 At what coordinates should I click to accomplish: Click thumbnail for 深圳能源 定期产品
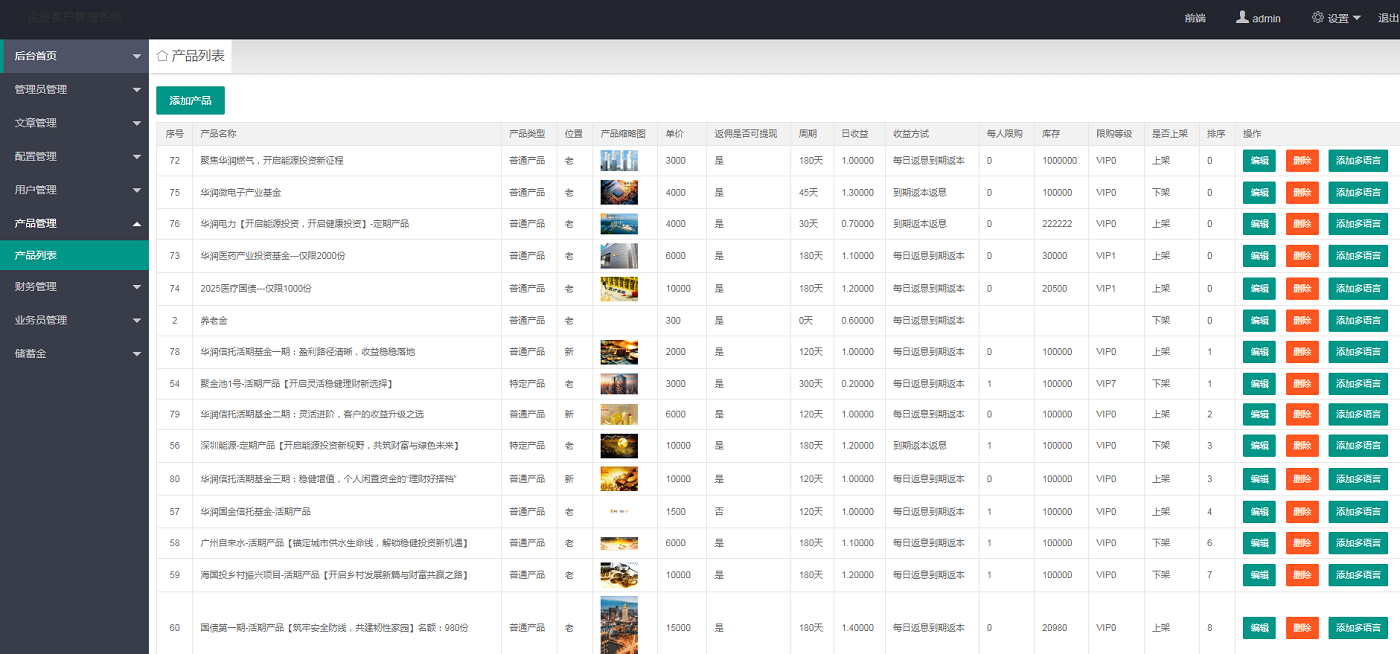click(619, 445)
